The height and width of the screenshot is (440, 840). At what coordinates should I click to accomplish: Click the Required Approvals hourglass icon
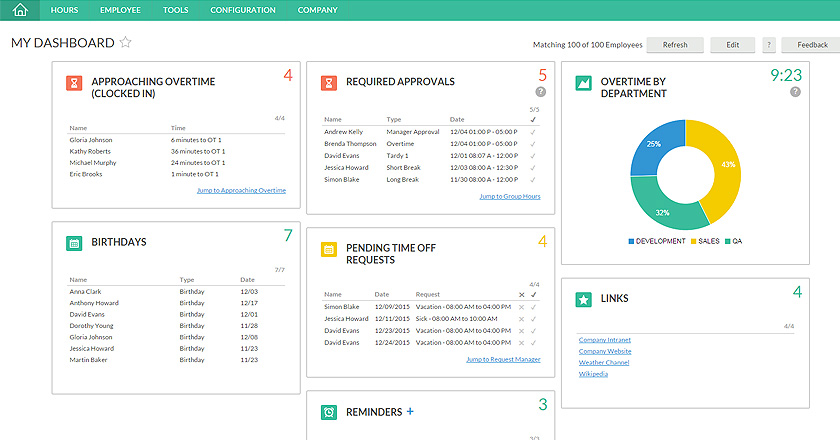click(329, 83)
